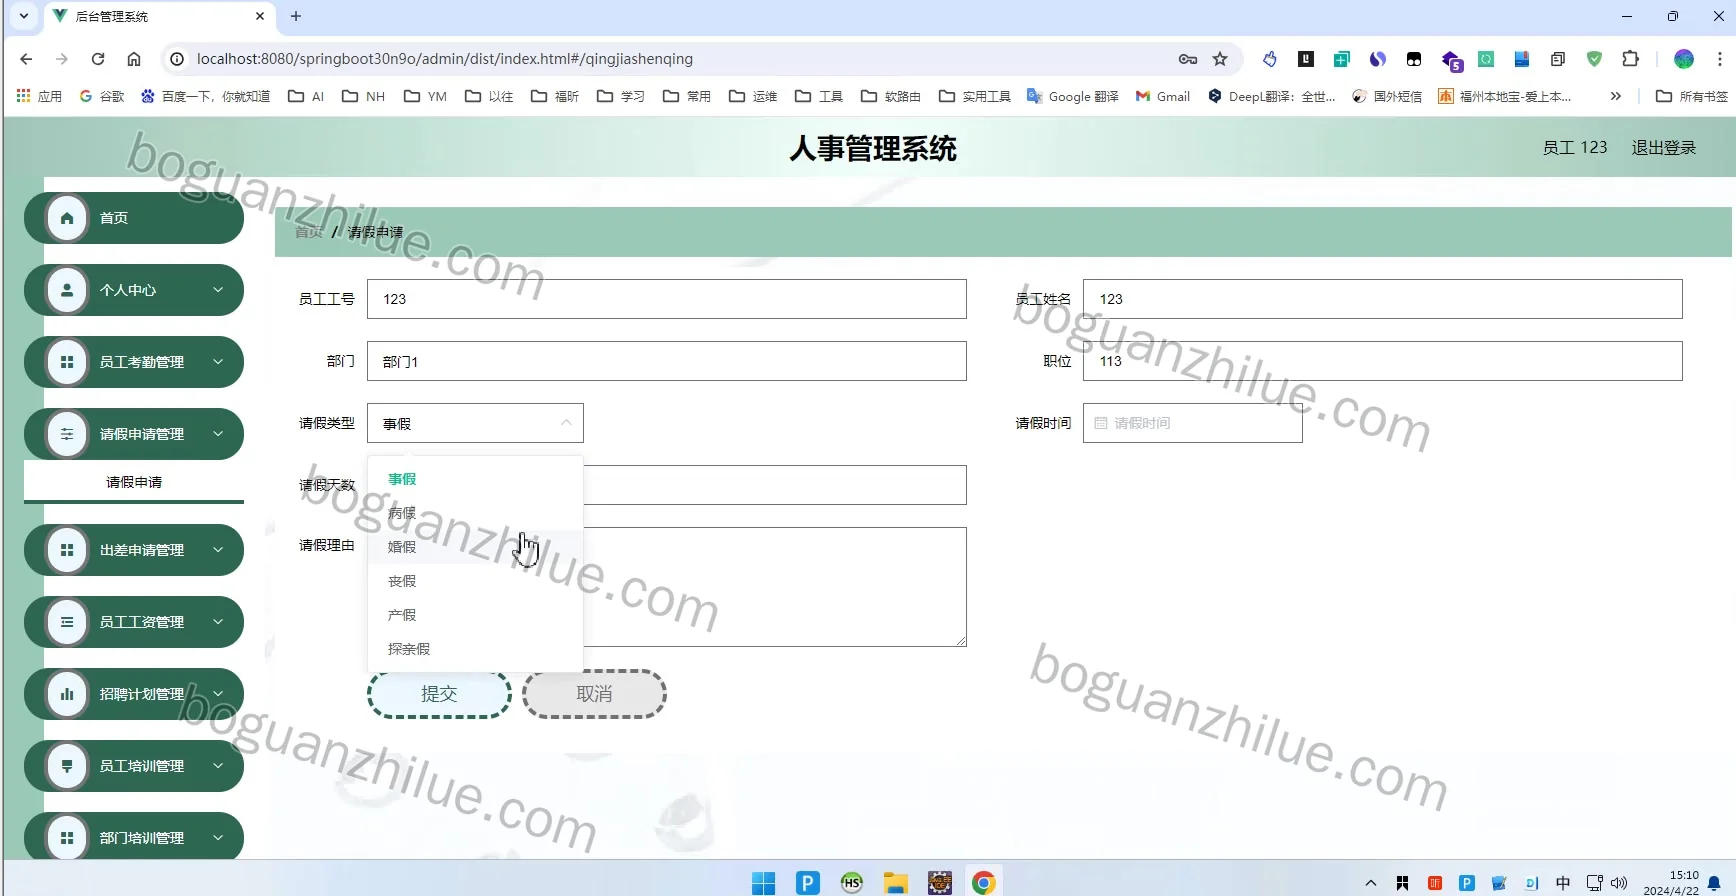Click the 请假申请管理 sliders icon

click(x=67, y=434)
